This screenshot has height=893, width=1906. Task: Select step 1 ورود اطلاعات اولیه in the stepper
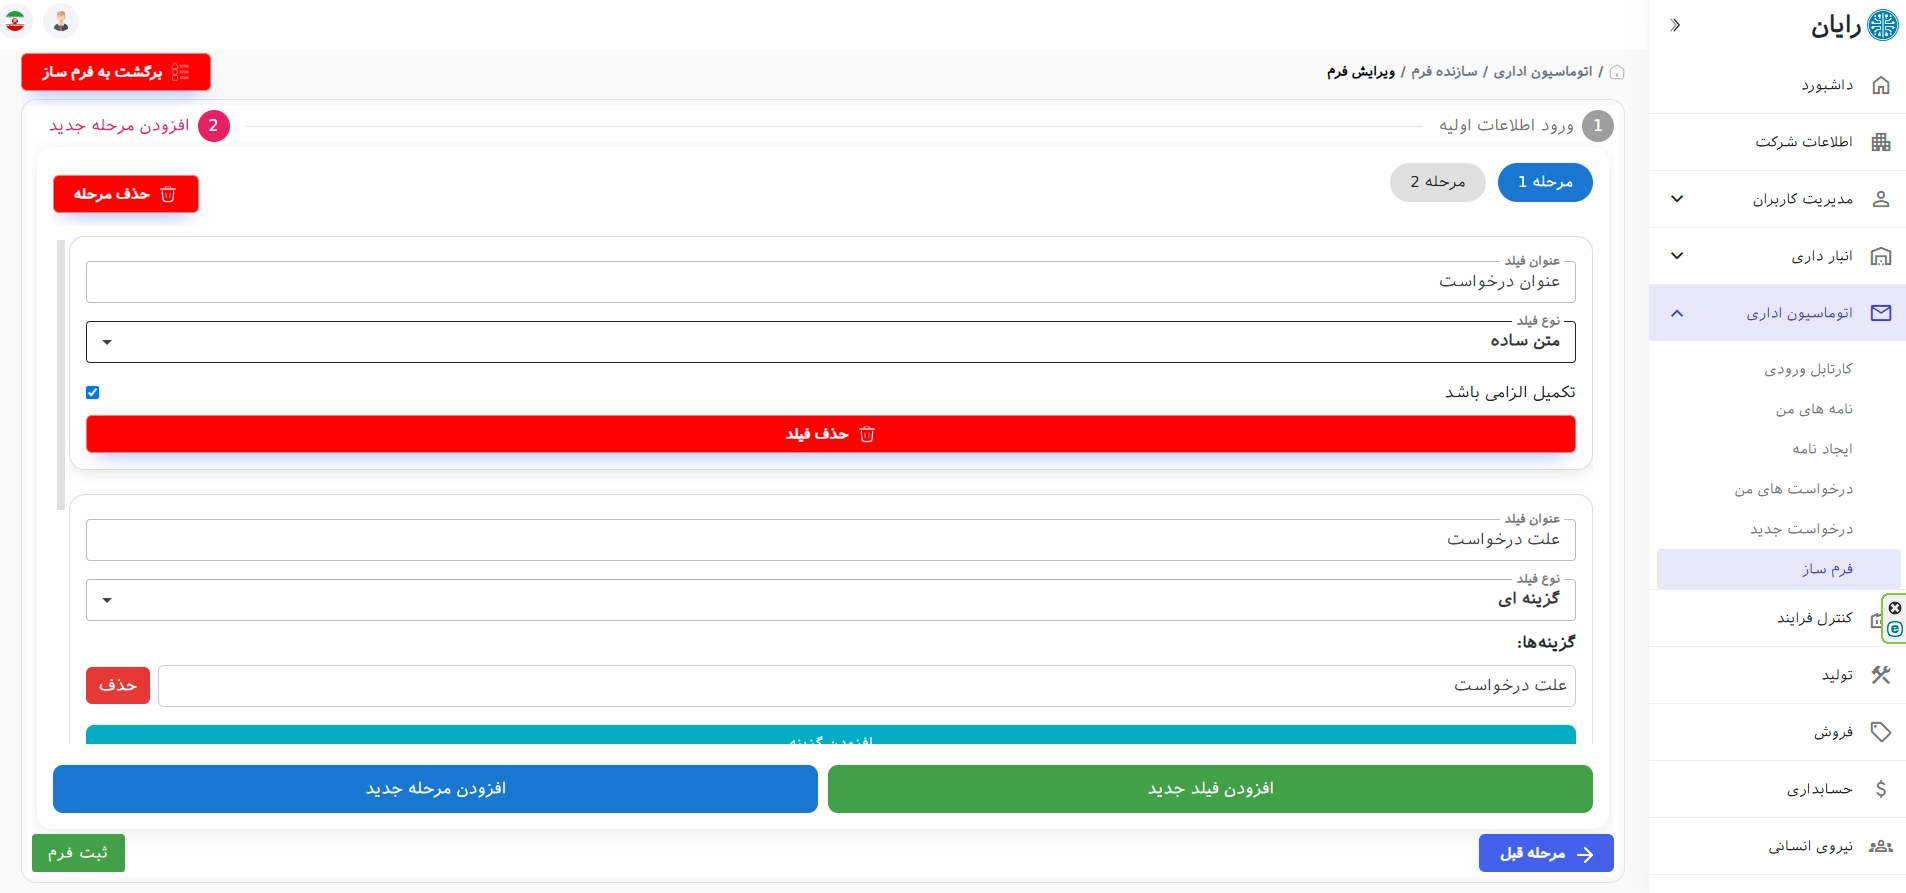pyautogui.click(x=1526, y=126)
